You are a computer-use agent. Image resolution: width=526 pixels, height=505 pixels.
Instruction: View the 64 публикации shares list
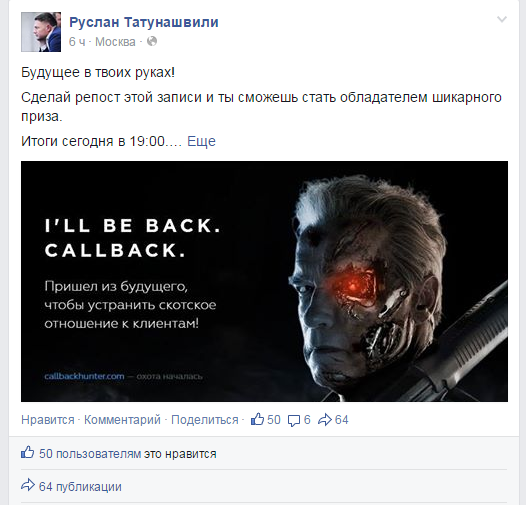tap(80, 487)
